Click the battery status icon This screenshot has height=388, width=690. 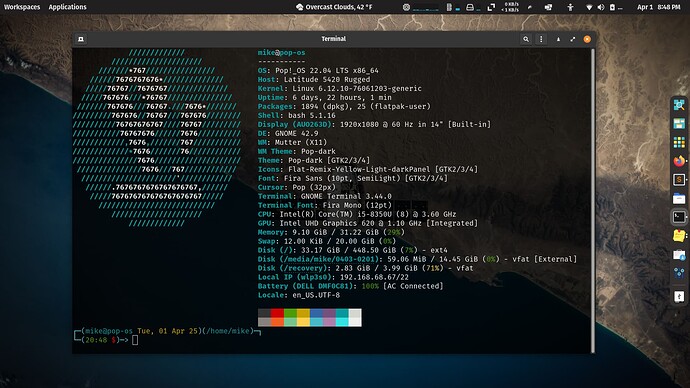coord(612,7)
